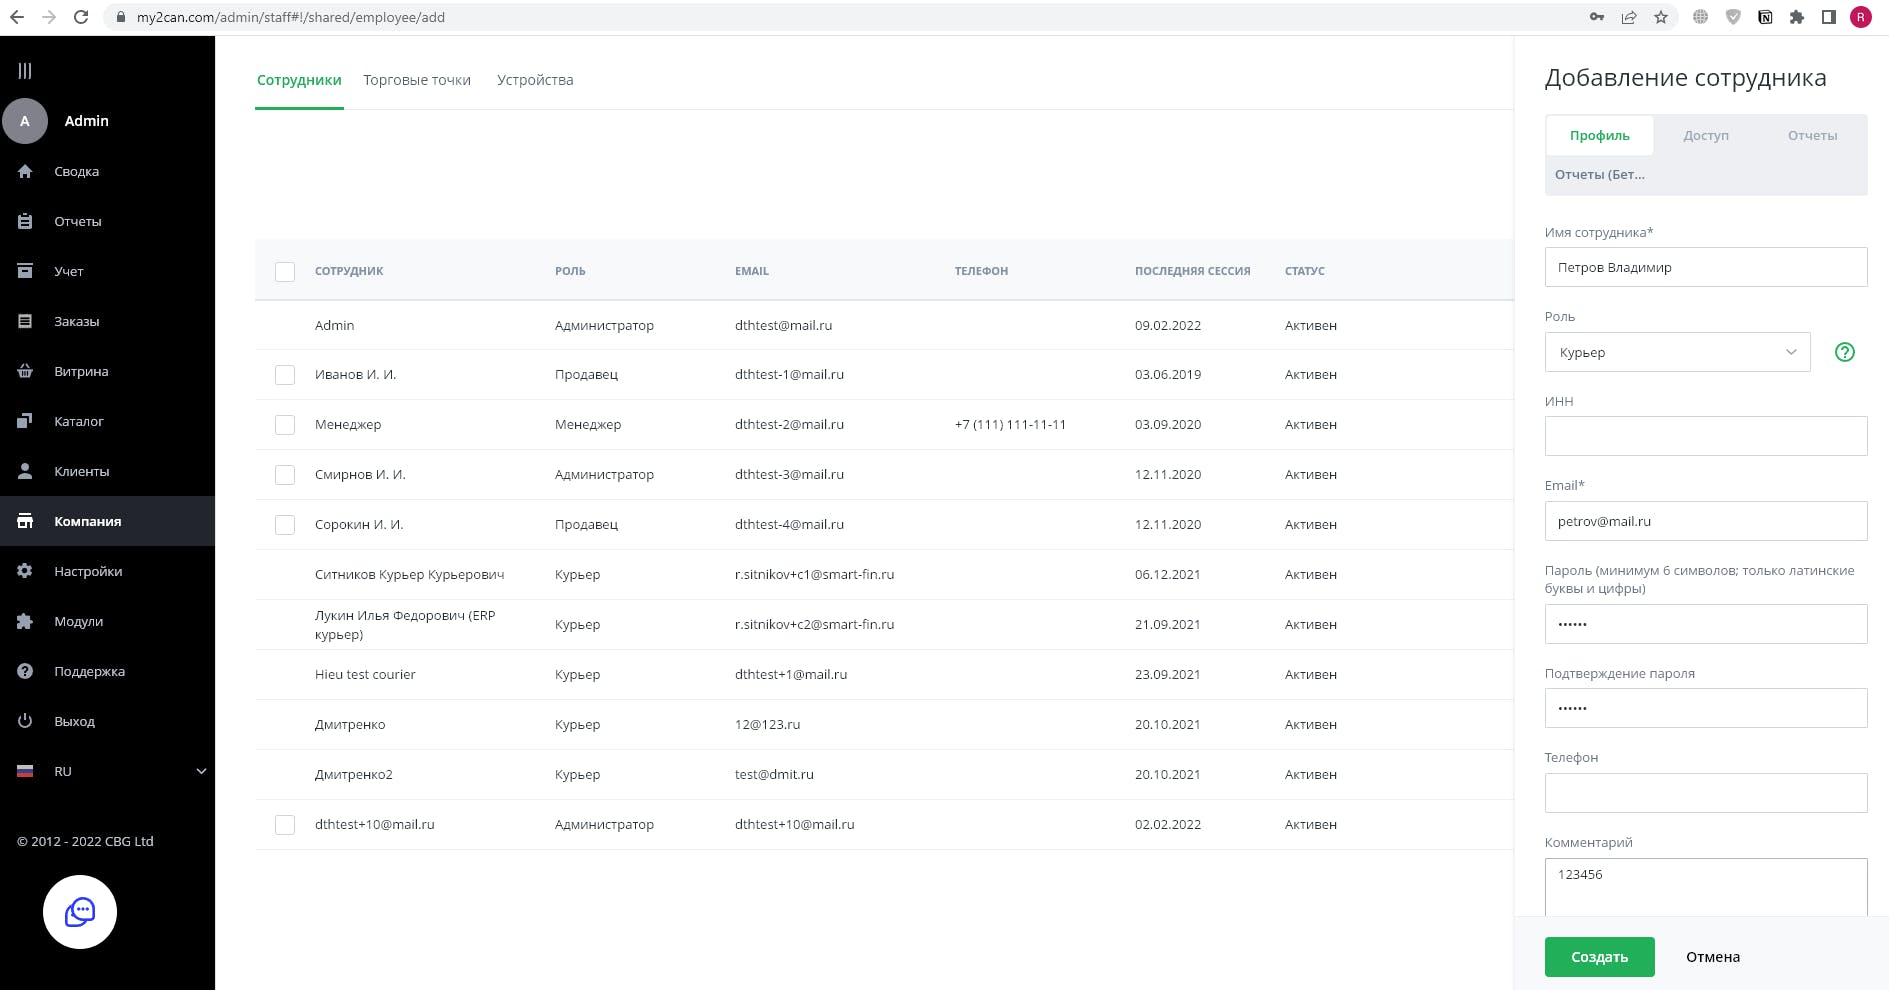Click Компания store icon
Screen dimensions: 1889x990
(x=25, y=521)
